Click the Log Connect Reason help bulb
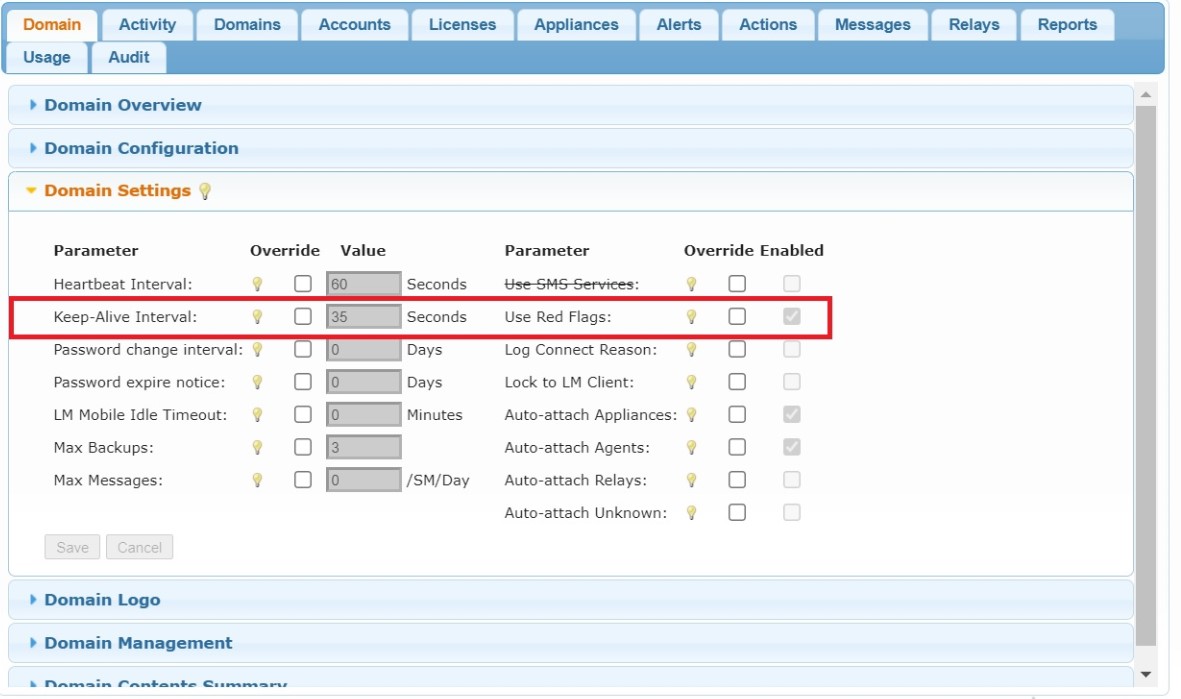 (x=691, y=350)
